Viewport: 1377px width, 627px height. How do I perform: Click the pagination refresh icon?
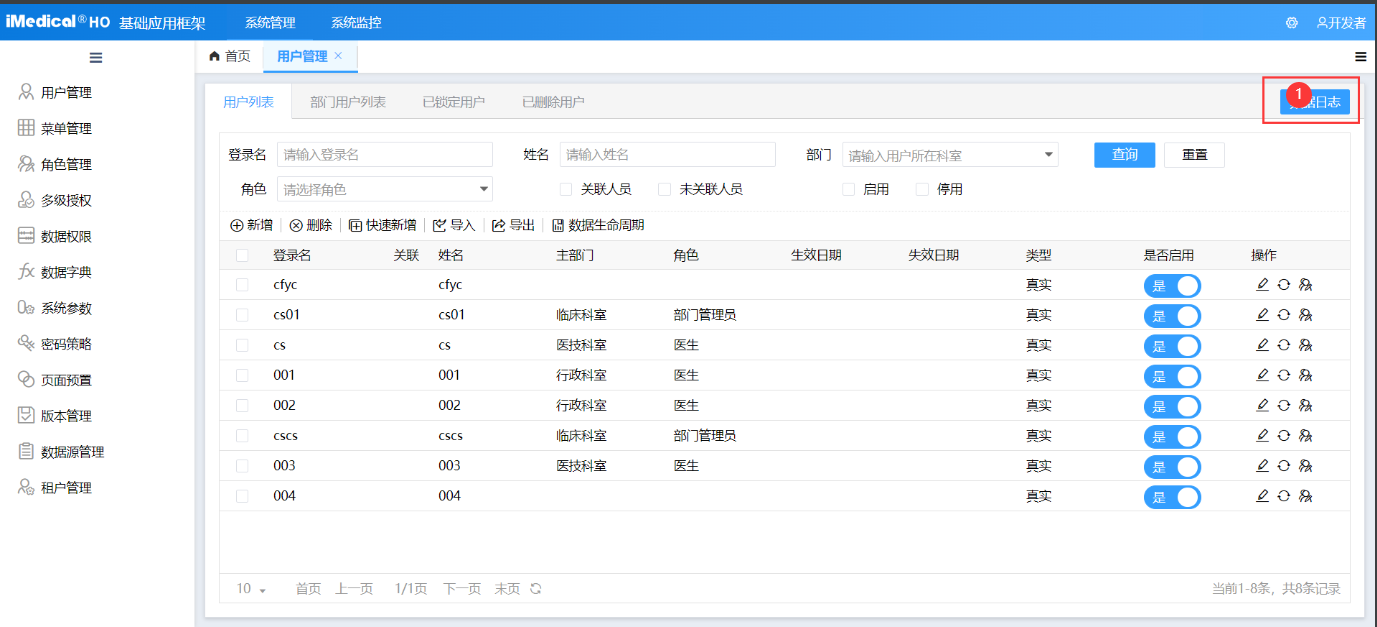536,589
